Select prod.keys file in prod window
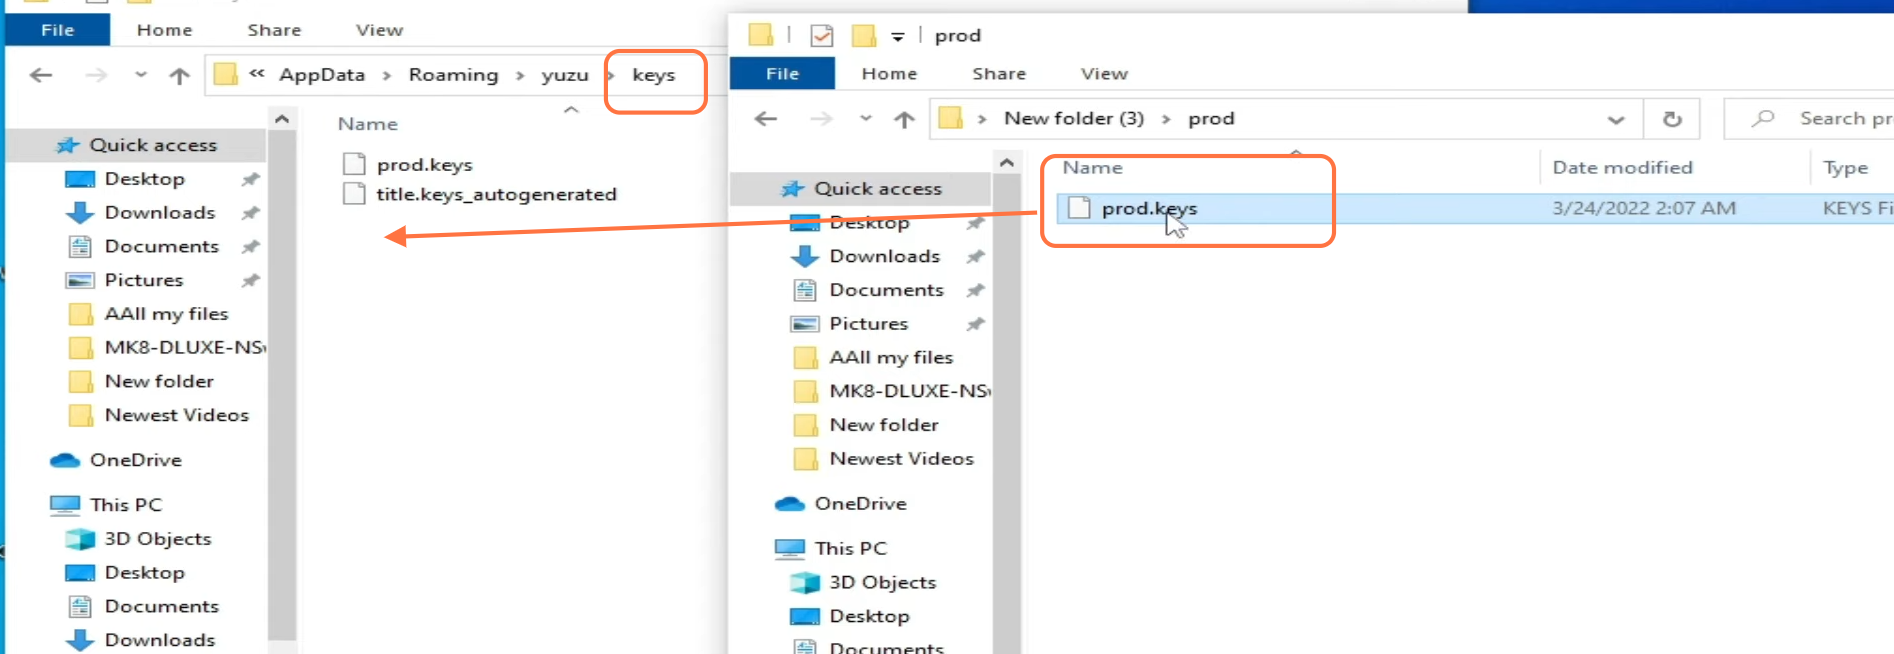The image size is (1894, 654). tap(1475, 209)
